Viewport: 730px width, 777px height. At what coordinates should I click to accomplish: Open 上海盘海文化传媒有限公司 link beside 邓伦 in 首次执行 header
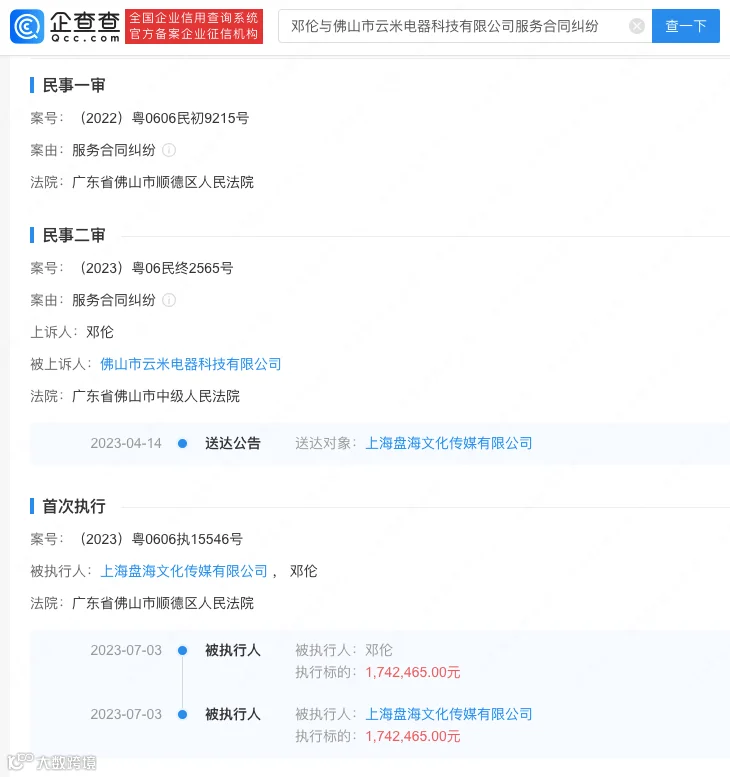pos(184,571)
